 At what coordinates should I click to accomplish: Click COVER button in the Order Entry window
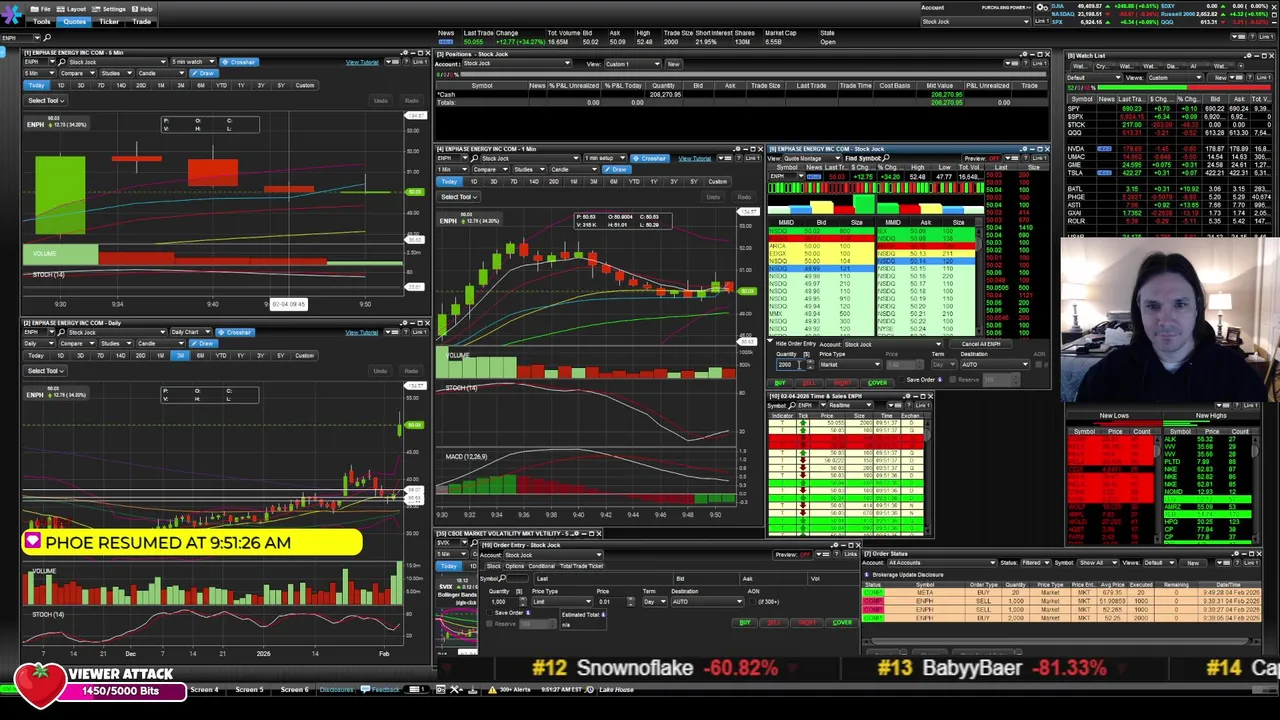842,623
